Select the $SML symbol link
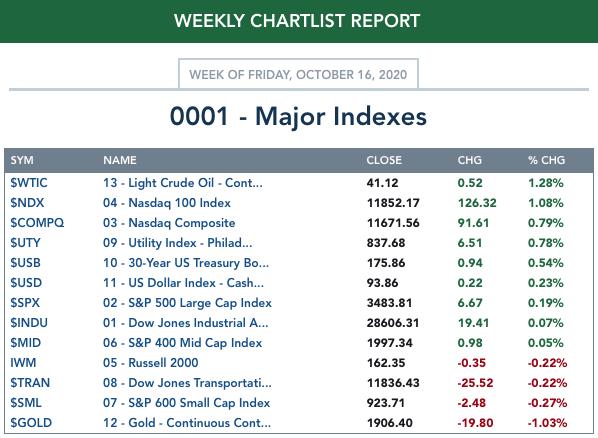Image resolution: width=598 pixels, height=438 pixels. [x=26, y=403]
